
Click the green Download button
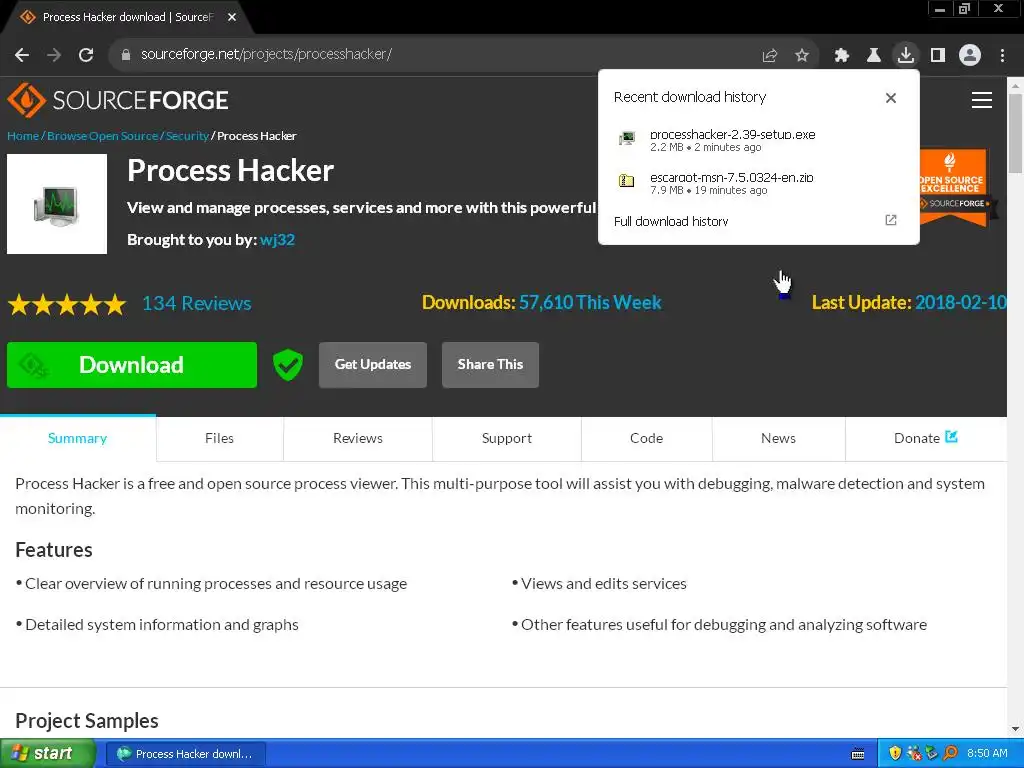[132, 365]
